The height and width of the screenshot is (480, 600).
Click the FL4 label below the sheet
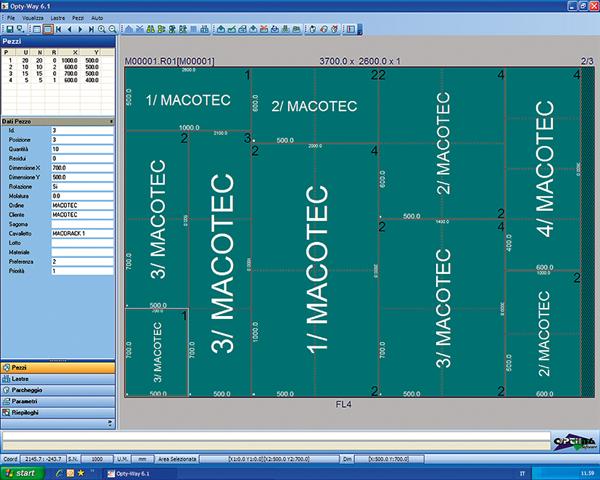point(344,404)
